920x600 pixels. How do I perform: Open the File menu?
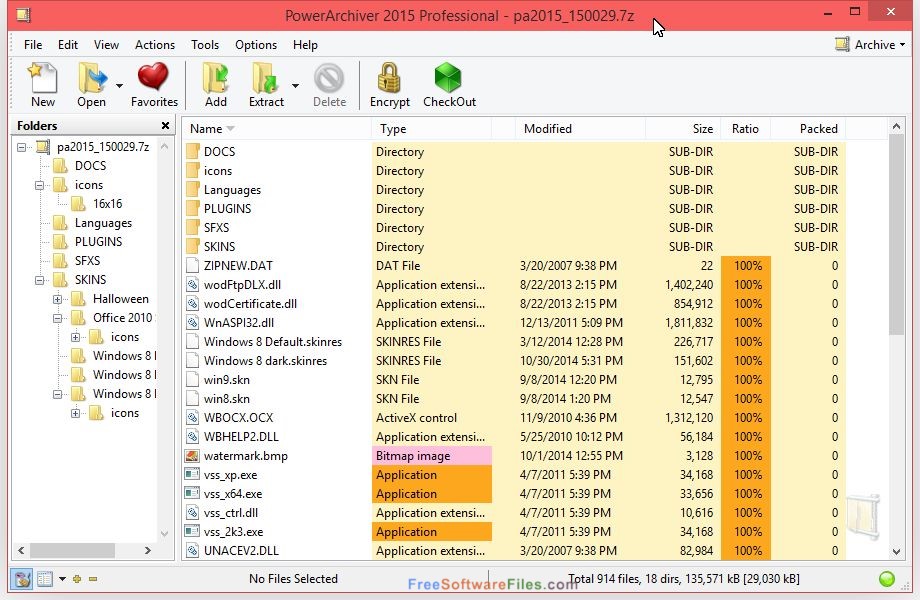pyautogui.click(x=33, y=45)
